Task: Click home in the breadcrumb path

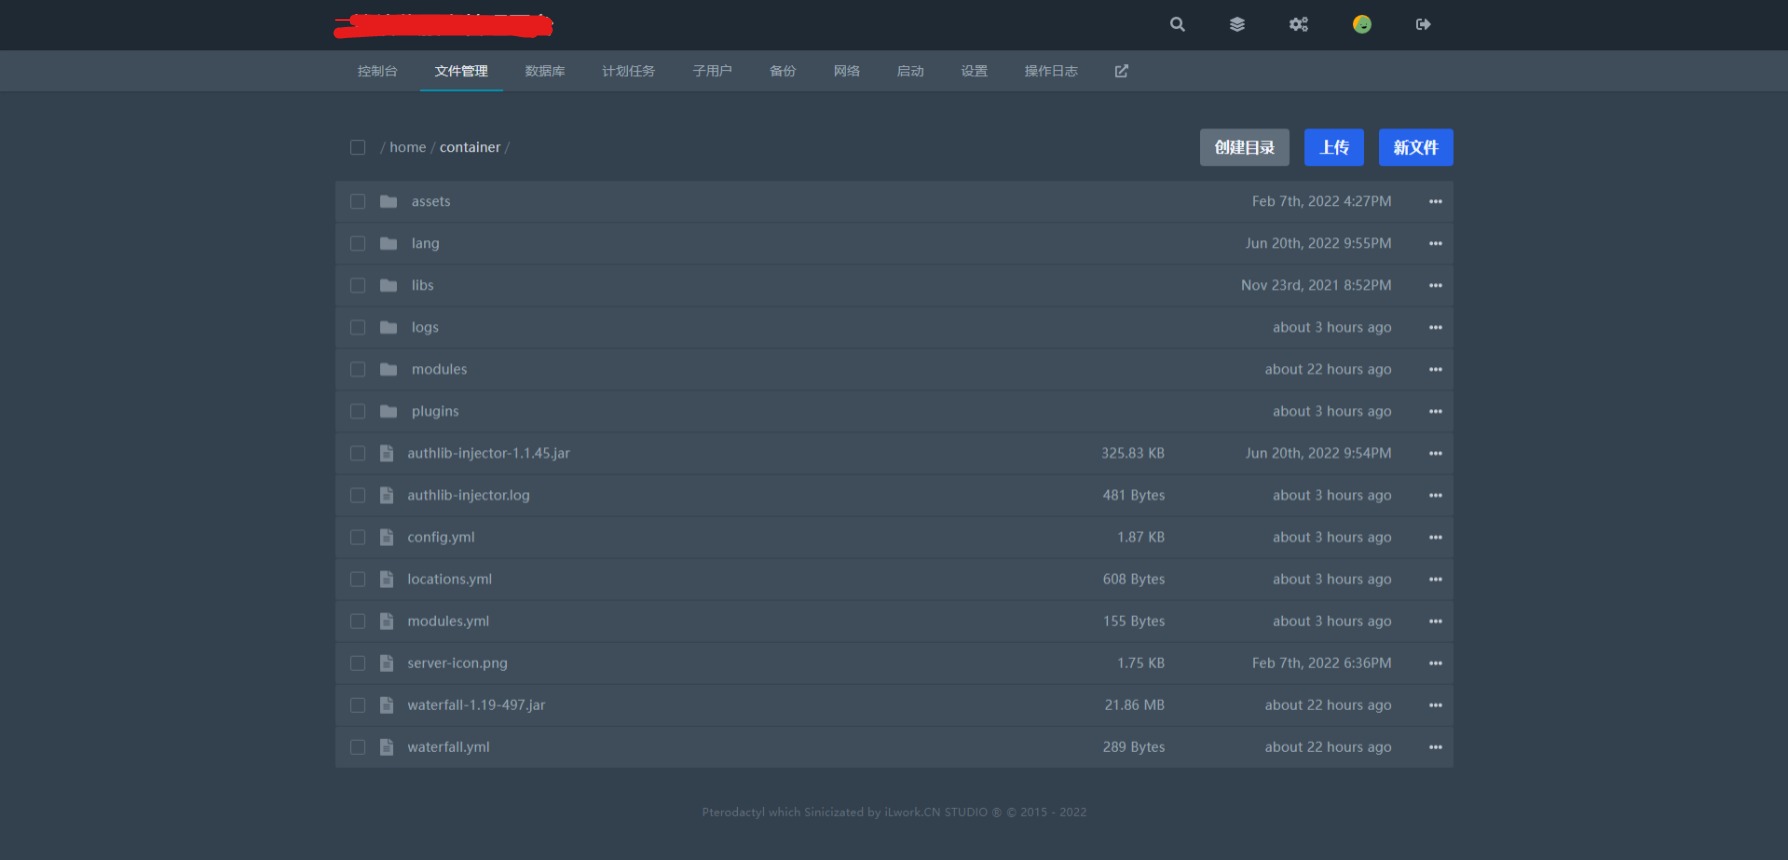Action: click(x=407, y=147)
